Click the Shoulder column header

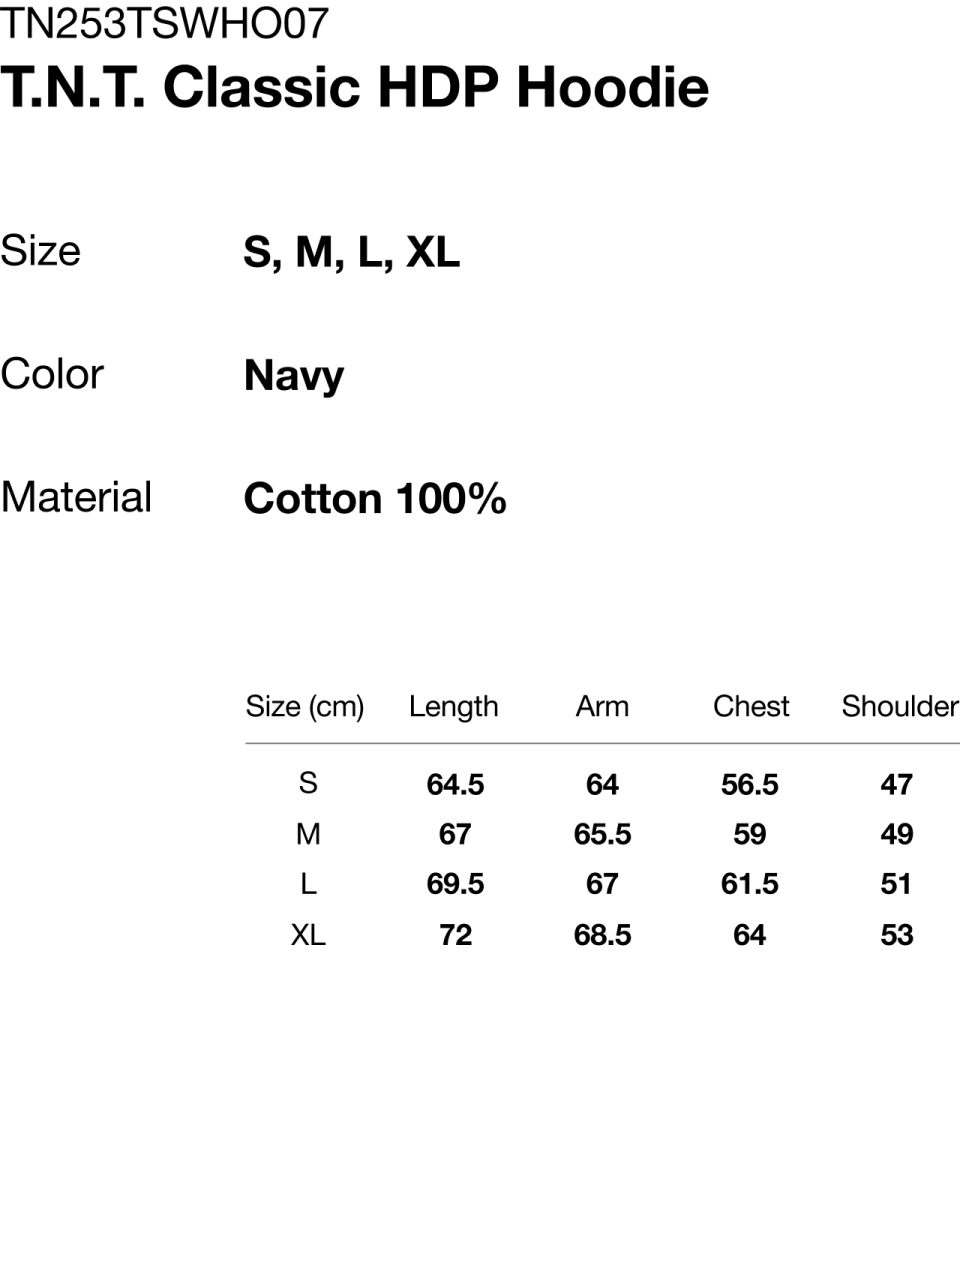pos(899,706)
